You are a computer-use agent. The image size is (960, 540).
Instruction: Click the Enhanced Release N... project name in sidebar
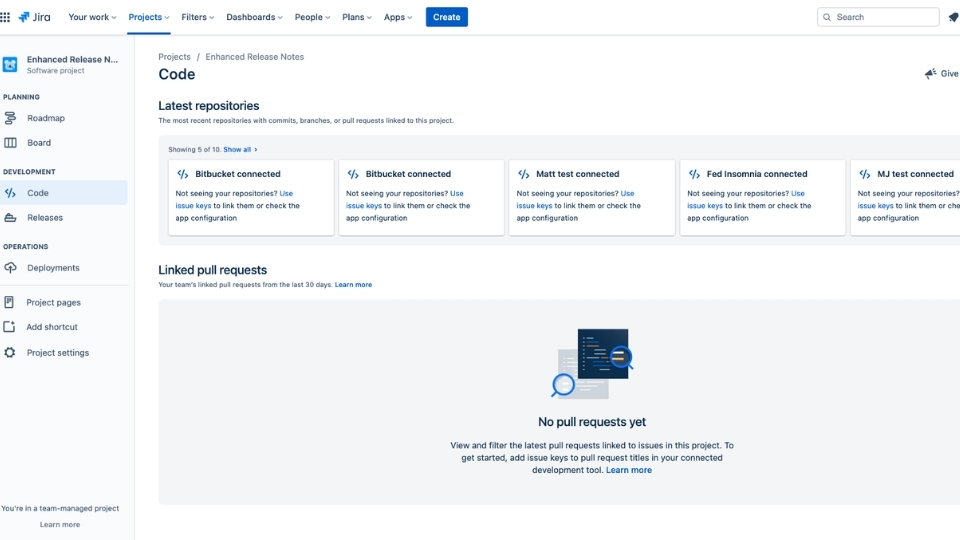pyautogui.click(x=72, y=59)
